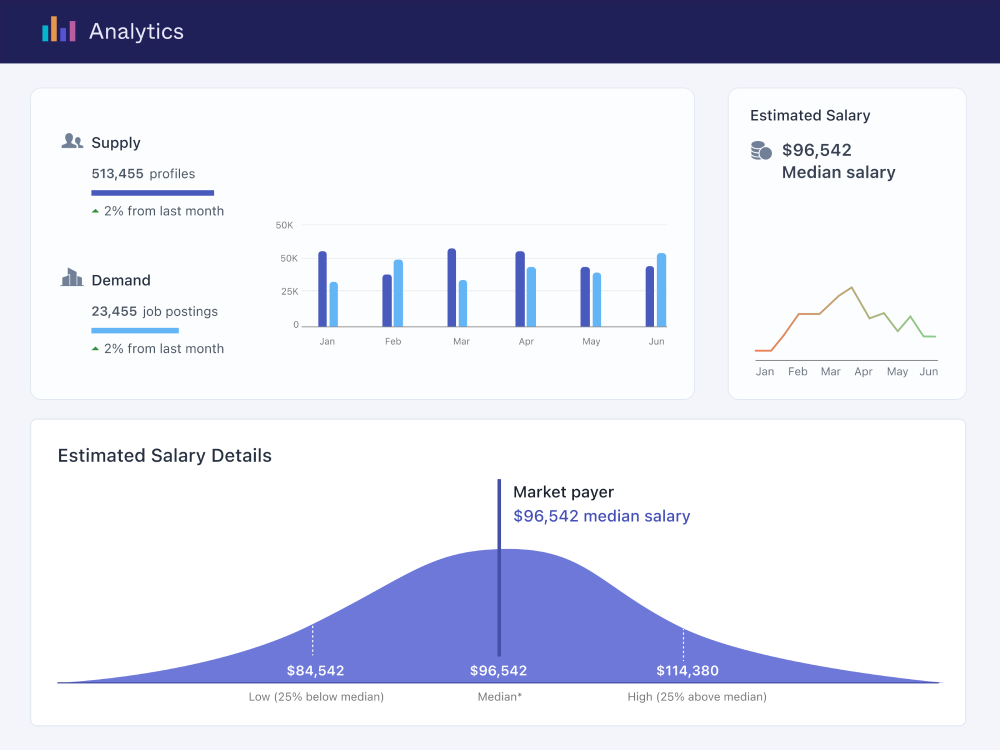Click the Supply people icon
The width and height of the screenshot is (1000, 750).
[x=72, y=142]
